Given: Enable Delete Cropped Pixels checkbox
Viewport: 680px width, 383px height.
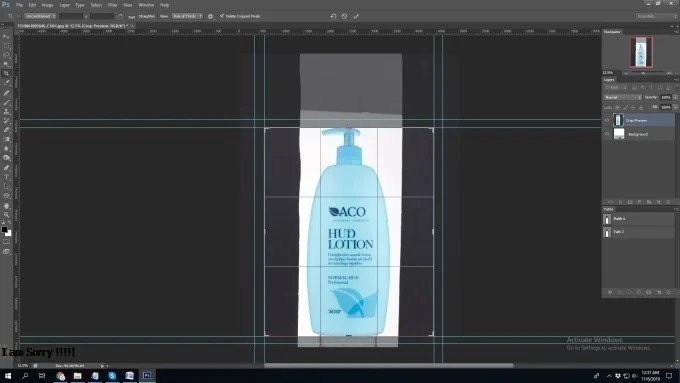Looking at the screenshot, I should (222, 16).
